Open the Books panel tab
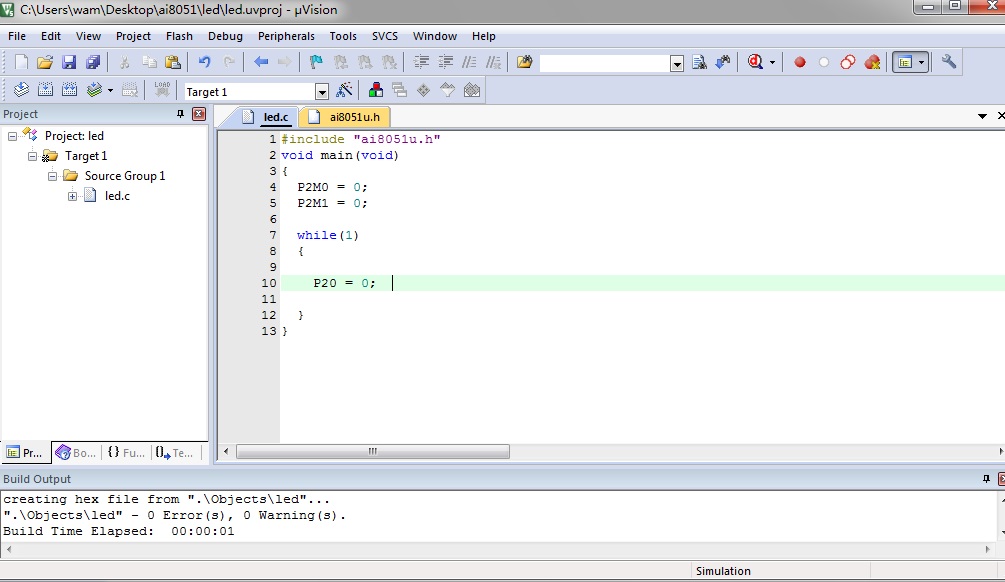The image size is (1005, 582). (77, 452)
